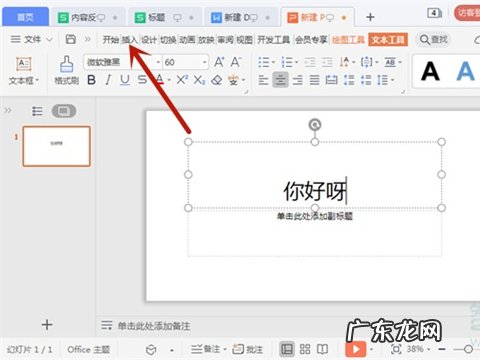Open reading view in status bar
This screenshot has width=480, height=360.
pyautogui.click(x=322, y=349)
